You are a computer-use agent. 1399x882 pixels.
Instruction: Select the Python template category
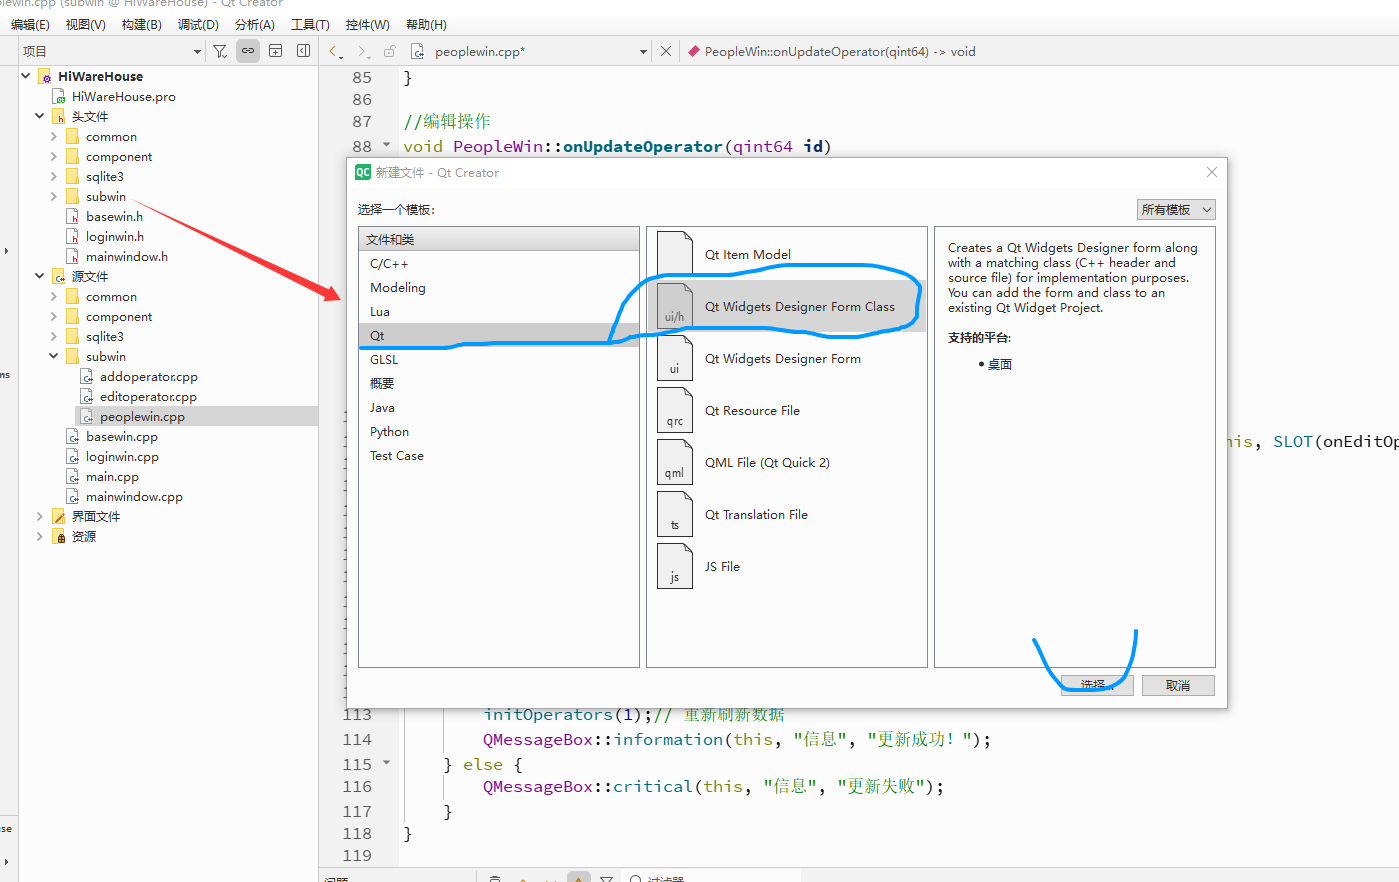tap(499, 431)
